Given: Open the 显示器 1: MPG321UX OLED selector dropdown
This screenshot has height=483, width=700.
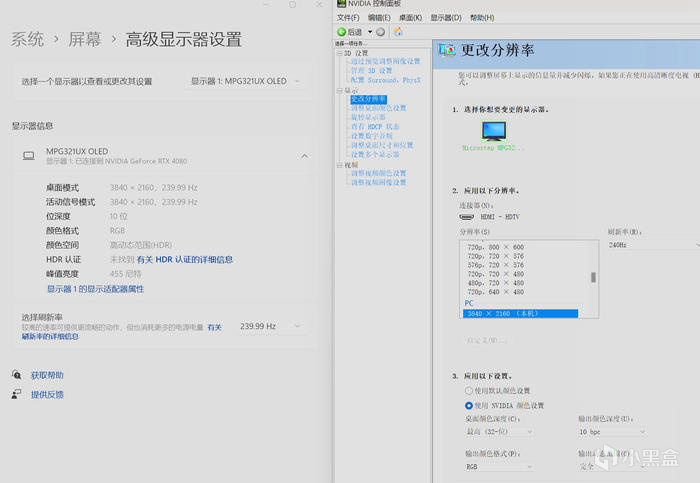Looking at the screenshot, I should click(x=245, y=81).
